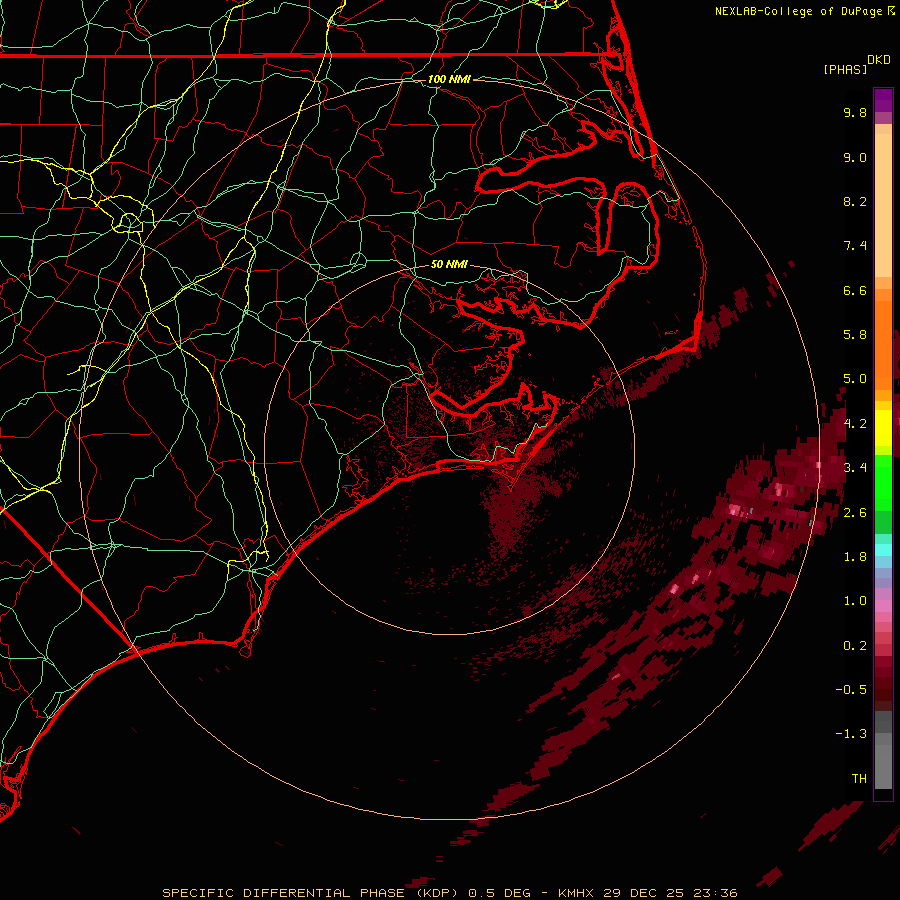Pick the bright green band on the color bar

point(883,483)
